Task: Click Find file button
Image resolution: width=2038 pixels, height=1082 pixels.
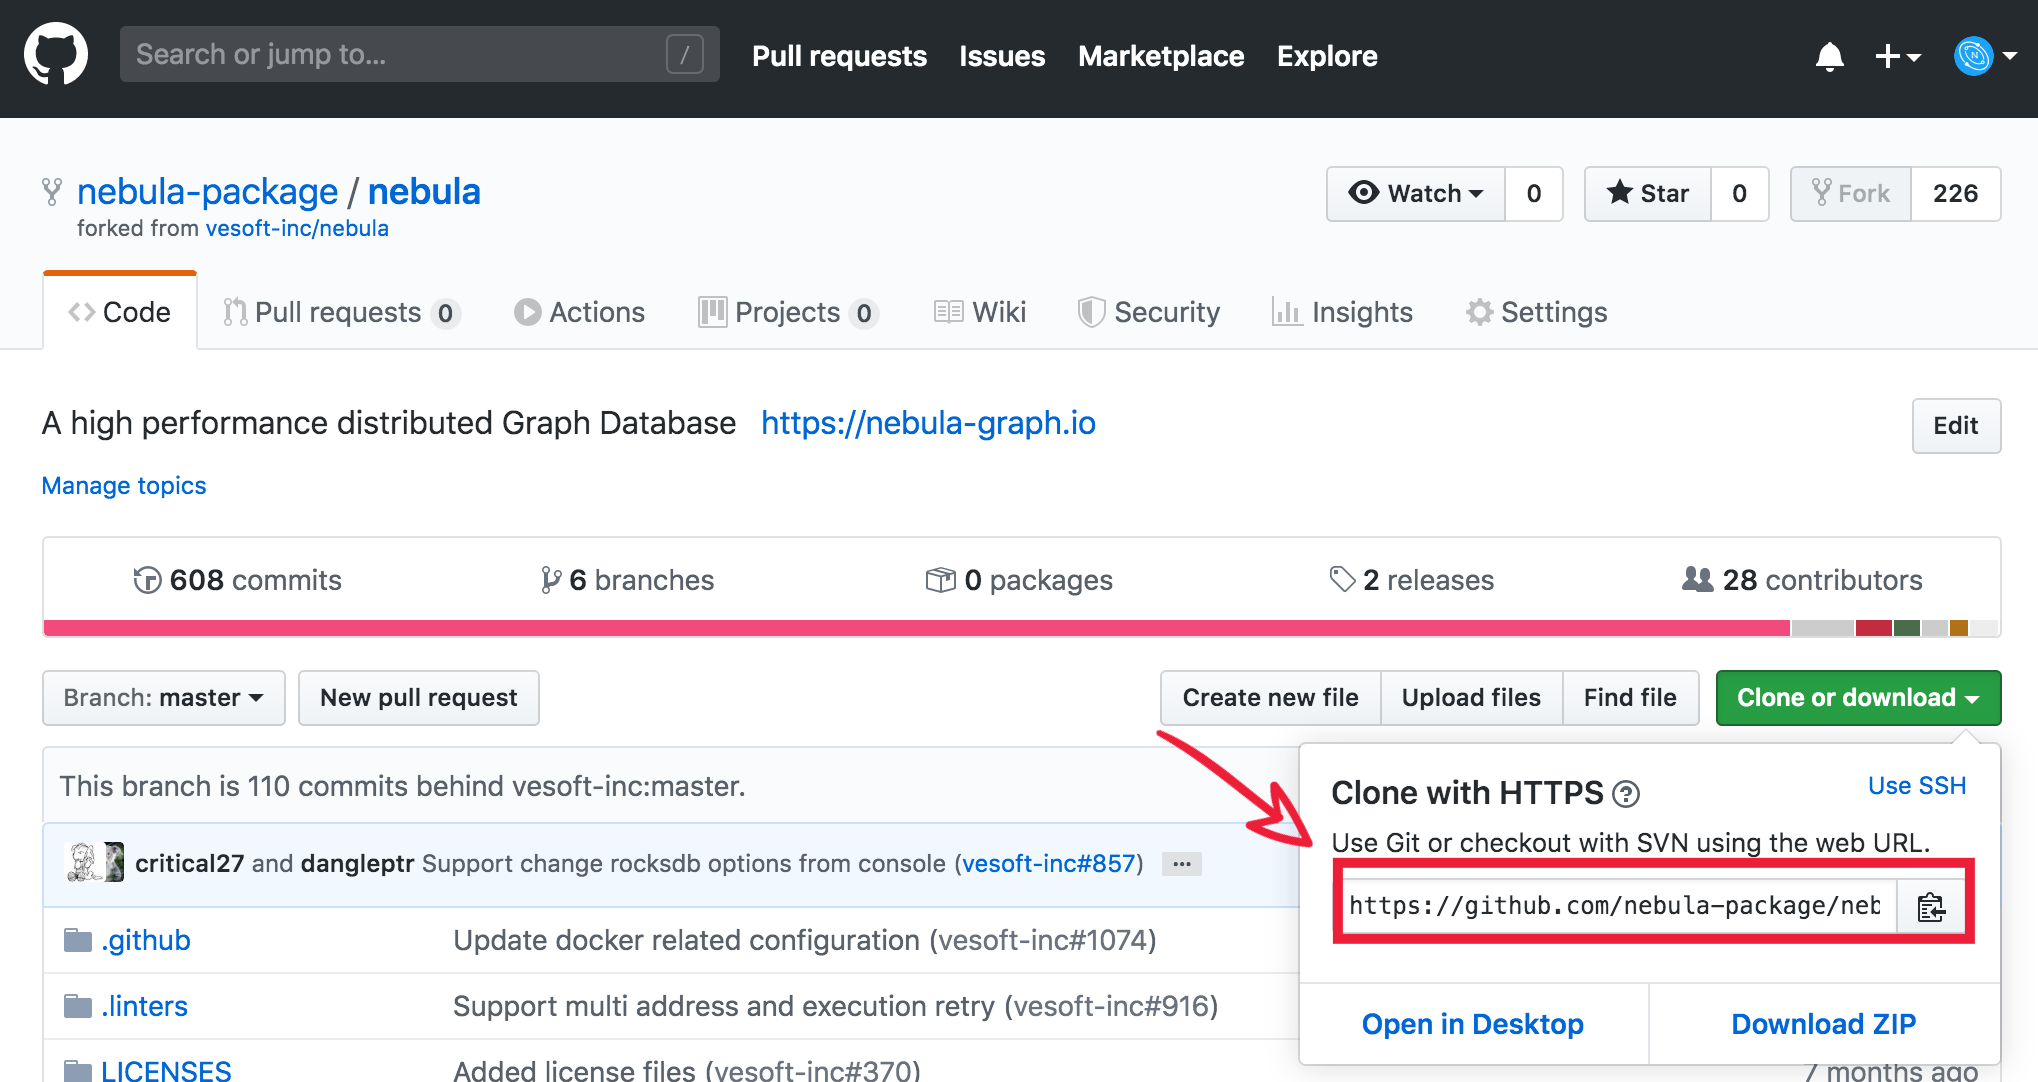Action: pos(1630,698)
